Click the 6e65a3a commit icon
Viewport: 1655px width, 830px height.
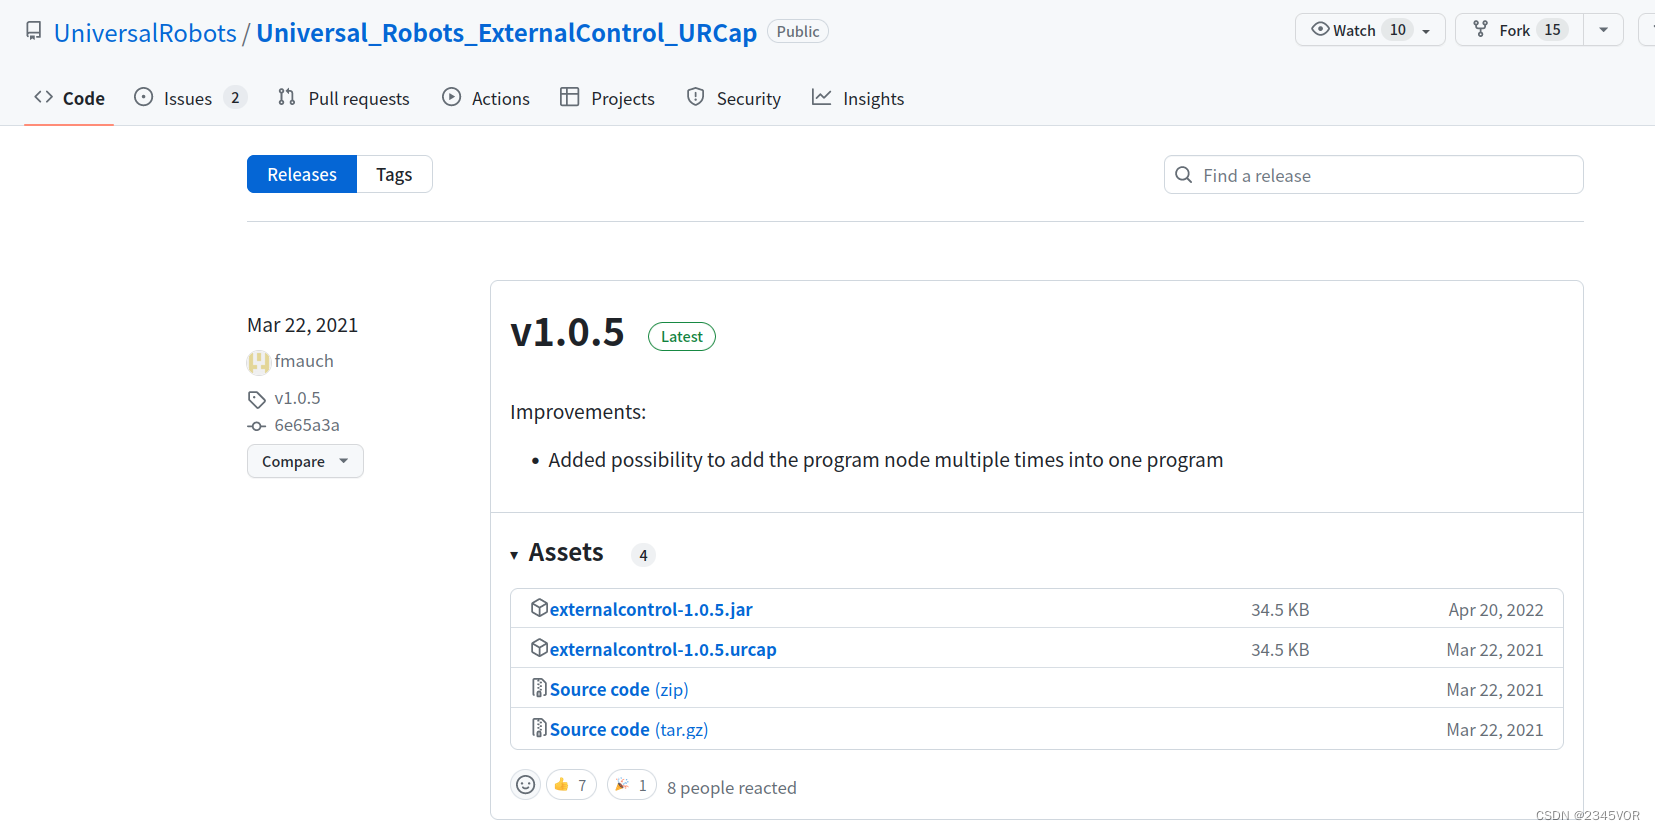pos(257,426)
